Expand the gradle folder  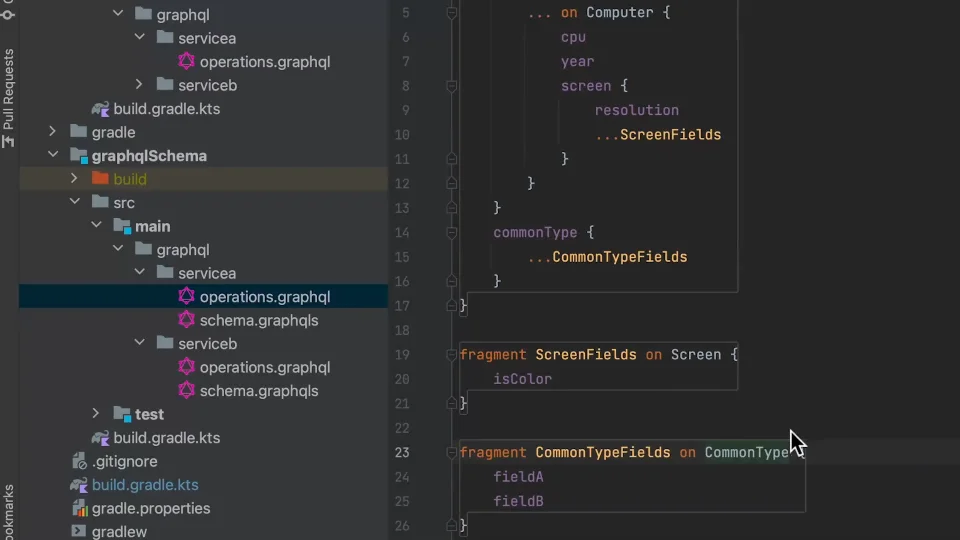[x=52, y=132]
